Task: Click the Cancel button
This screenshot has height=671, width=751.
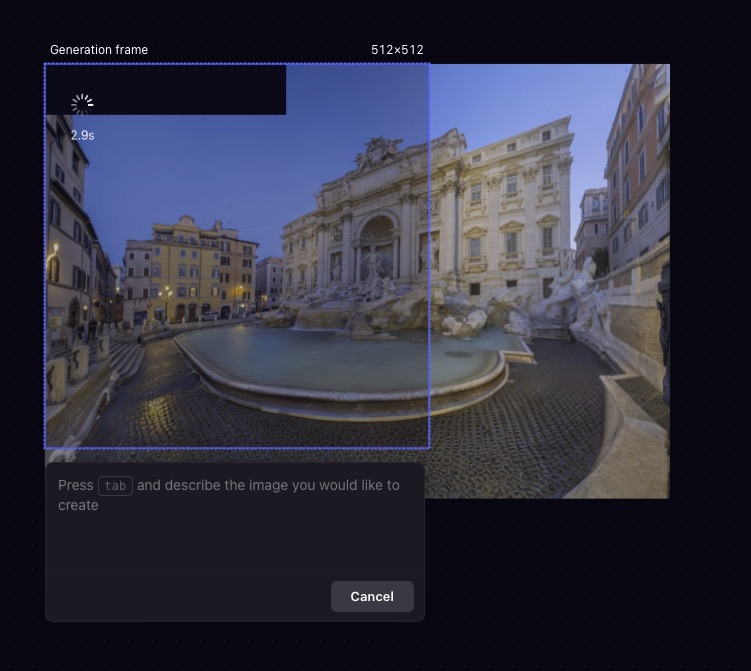Action: click(x=372, y=596)
